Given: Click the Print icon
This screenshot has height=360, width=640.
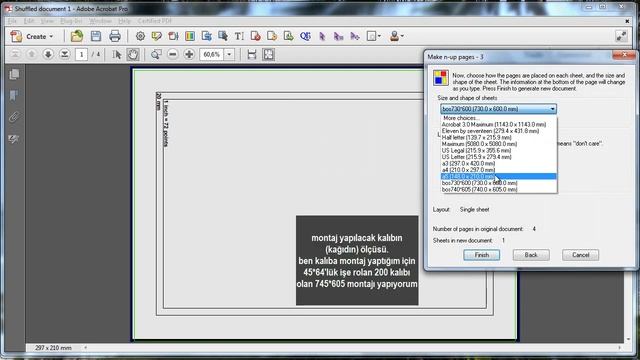Looking at the screenshot, I should tap(115, 36).
